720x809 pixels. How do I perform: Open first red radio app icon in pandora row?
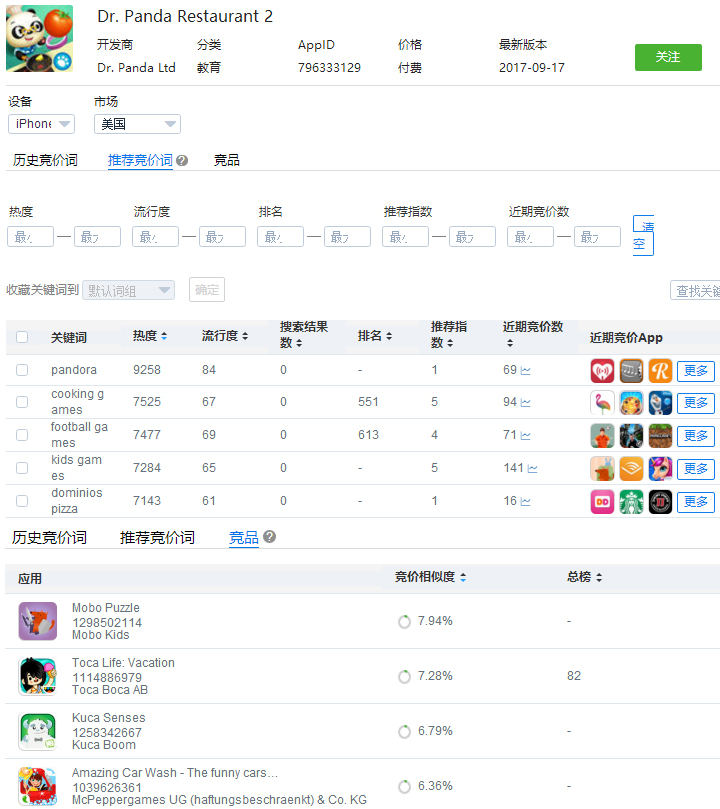click(602, 370)
